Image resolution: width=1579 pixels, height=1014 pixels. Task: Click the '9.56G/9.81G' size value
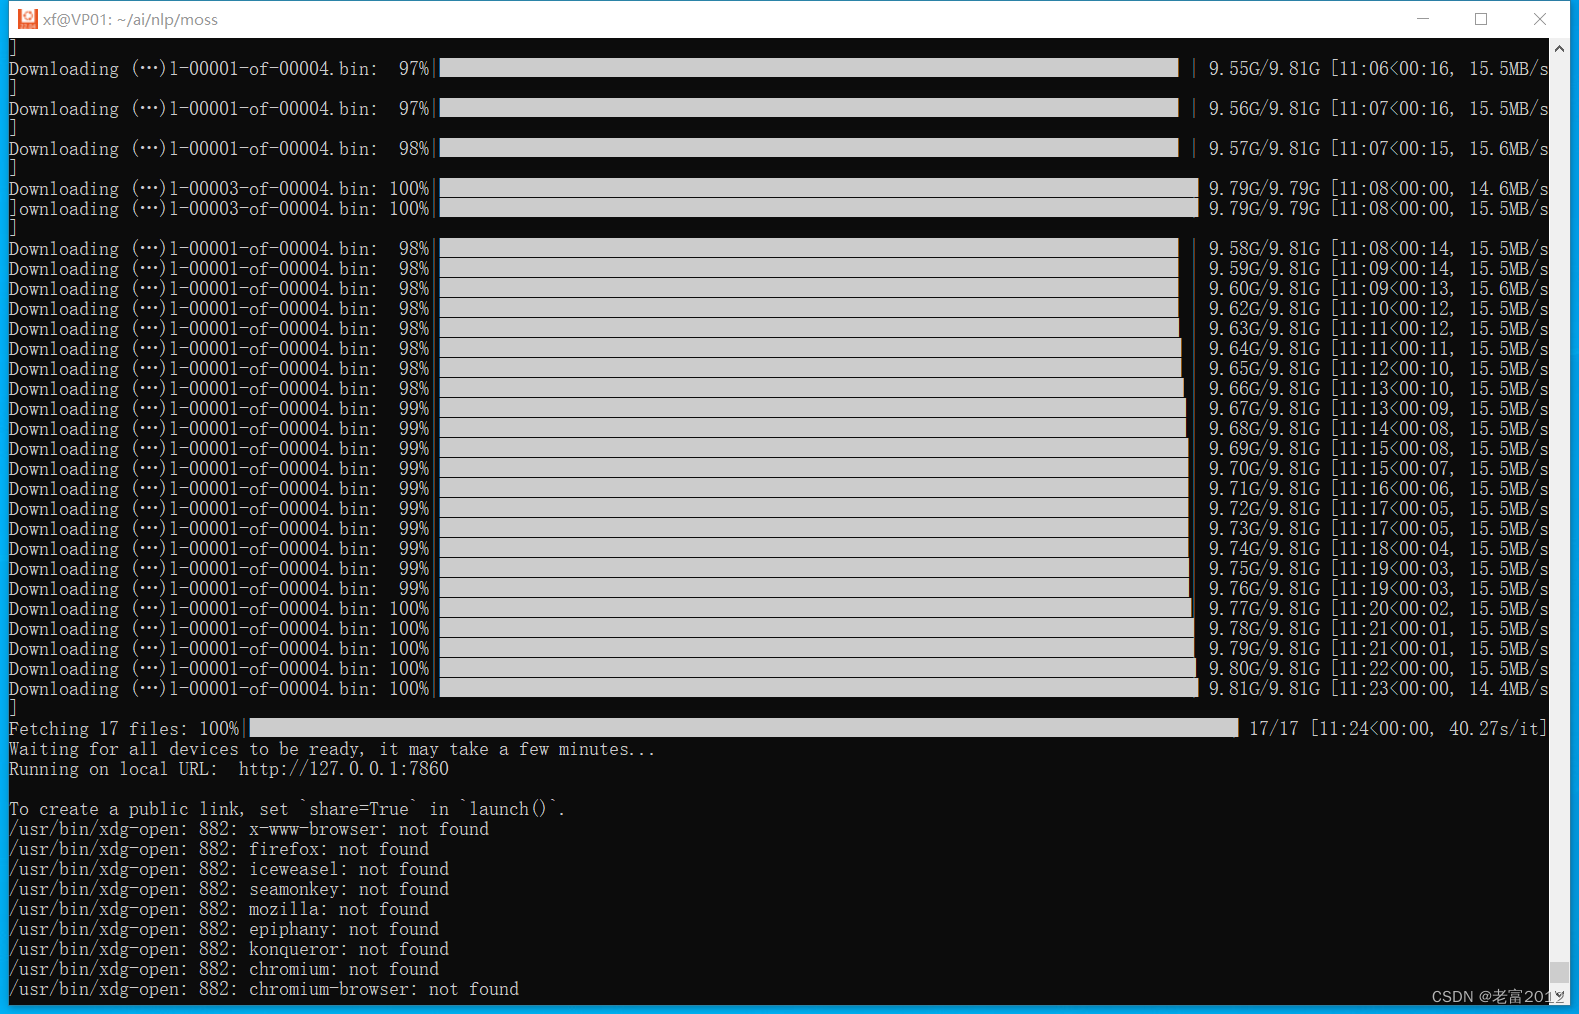(1264, 109)
